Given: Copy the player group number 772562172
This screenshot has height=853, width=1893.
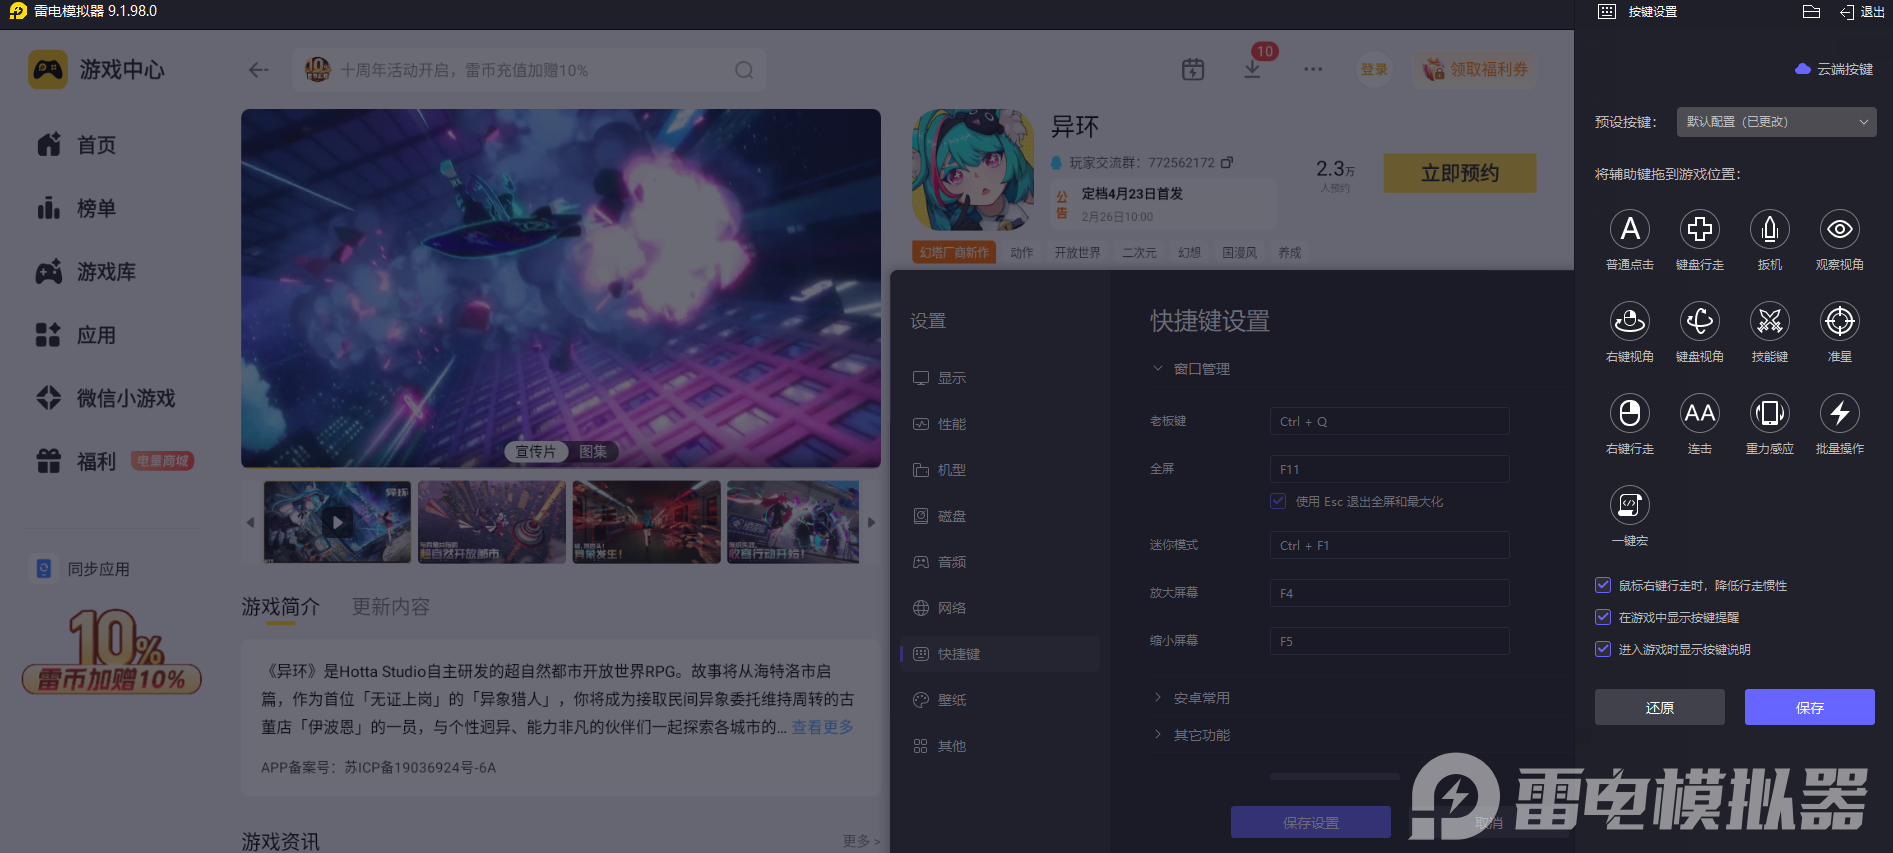Looking at the screenshot, I should 1227,162.
